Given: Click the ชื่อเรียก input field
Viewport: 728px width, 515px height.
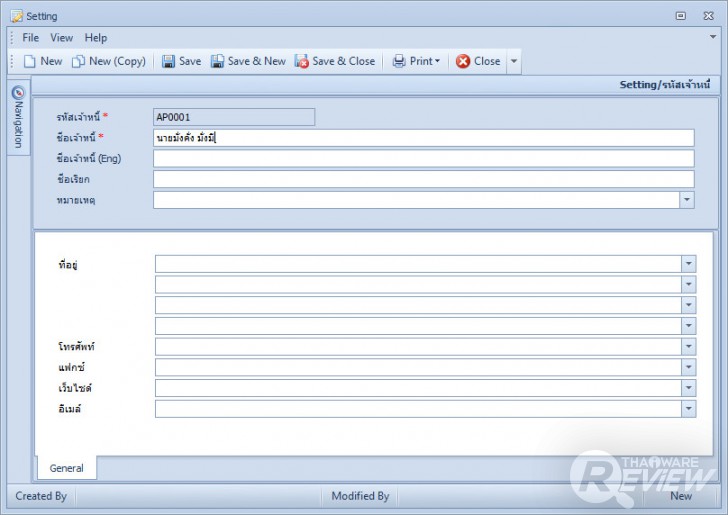Looking at the screenshot, I should pyautogui.click(x=424, y=179).
